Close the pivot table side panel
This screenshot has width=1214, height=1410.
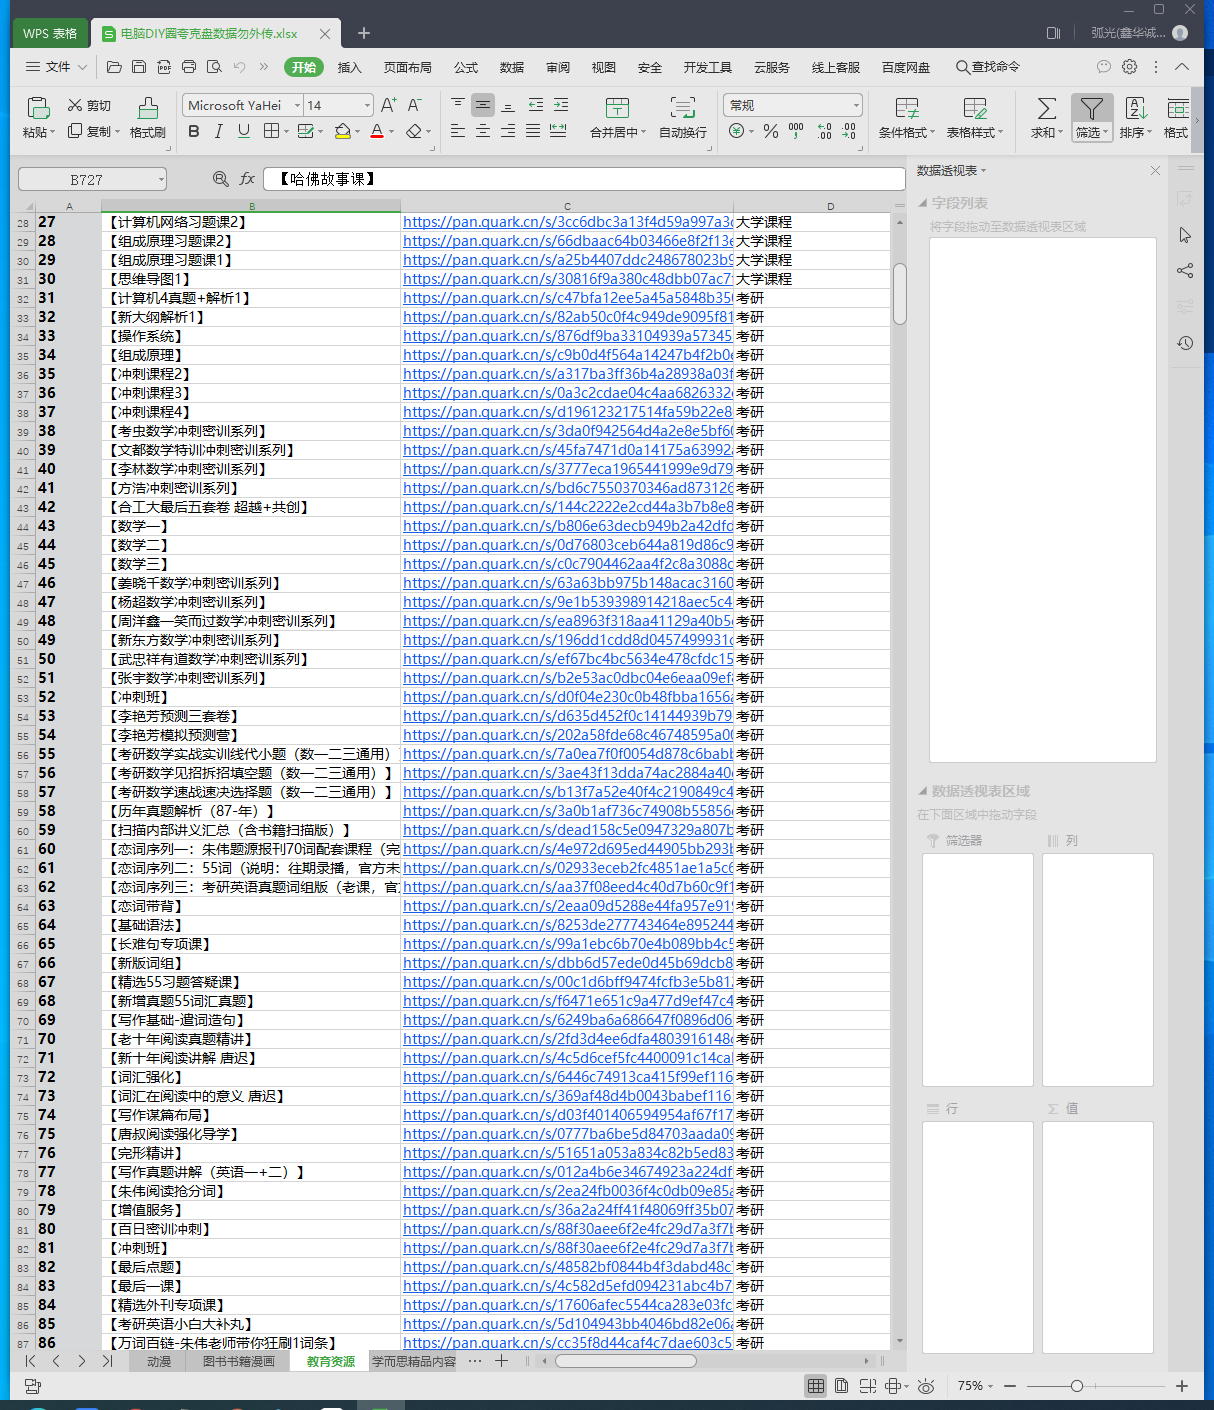[1155, 171]
